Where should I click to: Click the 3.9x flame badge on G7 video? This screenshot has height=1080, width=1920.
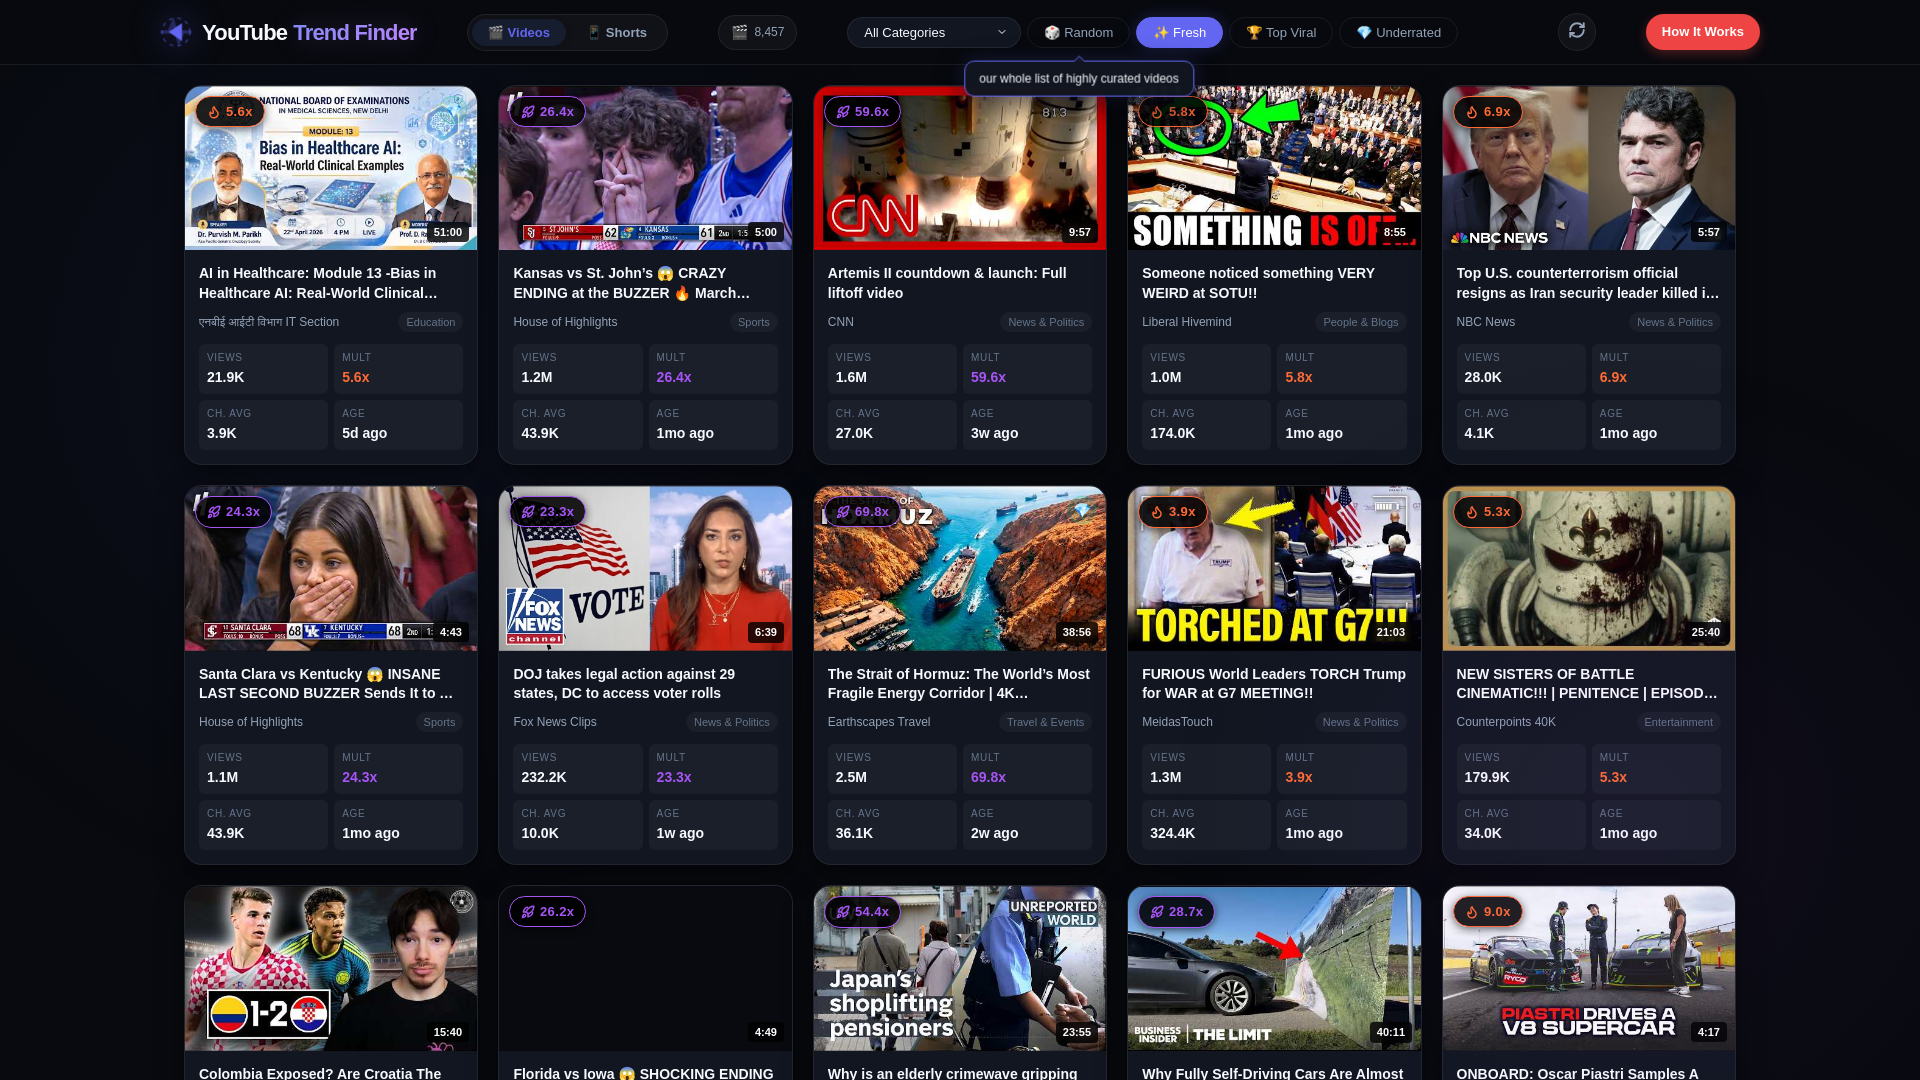(1173, 512)
